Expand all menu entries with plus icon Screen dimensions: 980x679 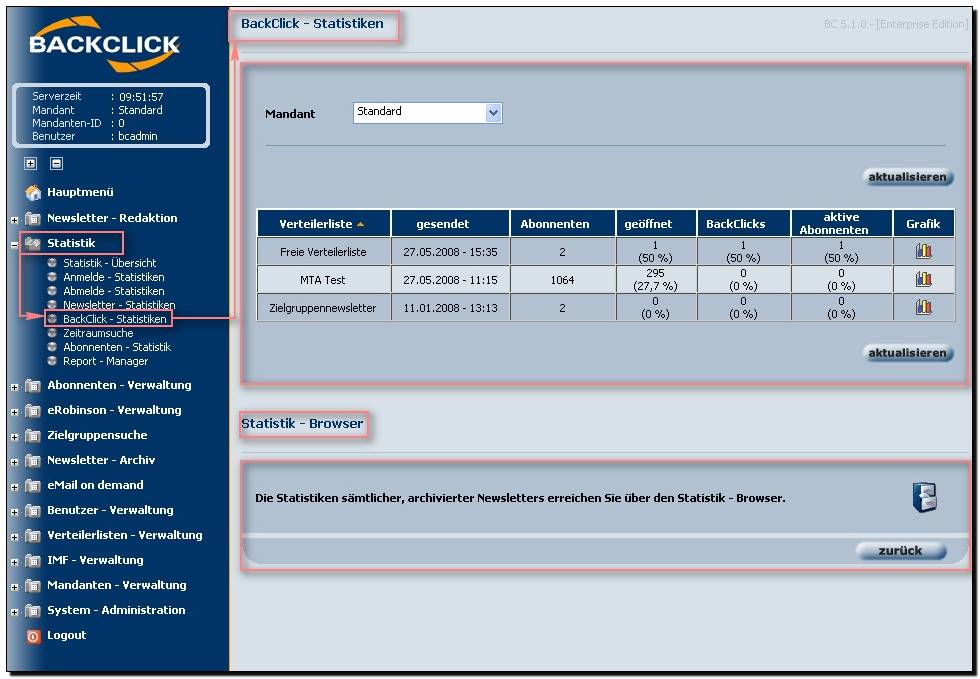pyautogui.click(x=31, y=164)
